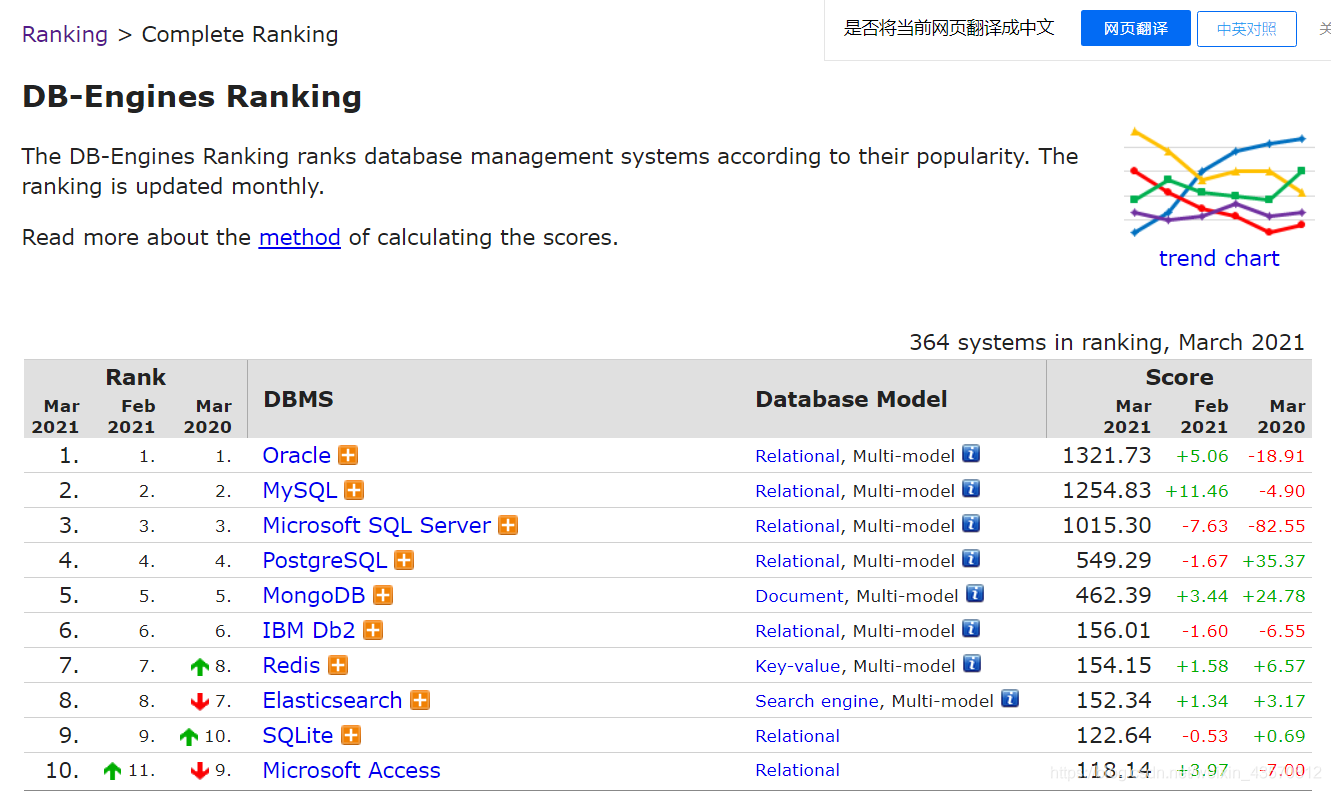Click Relational model link in Microsoft Access row

click(798, 770)
